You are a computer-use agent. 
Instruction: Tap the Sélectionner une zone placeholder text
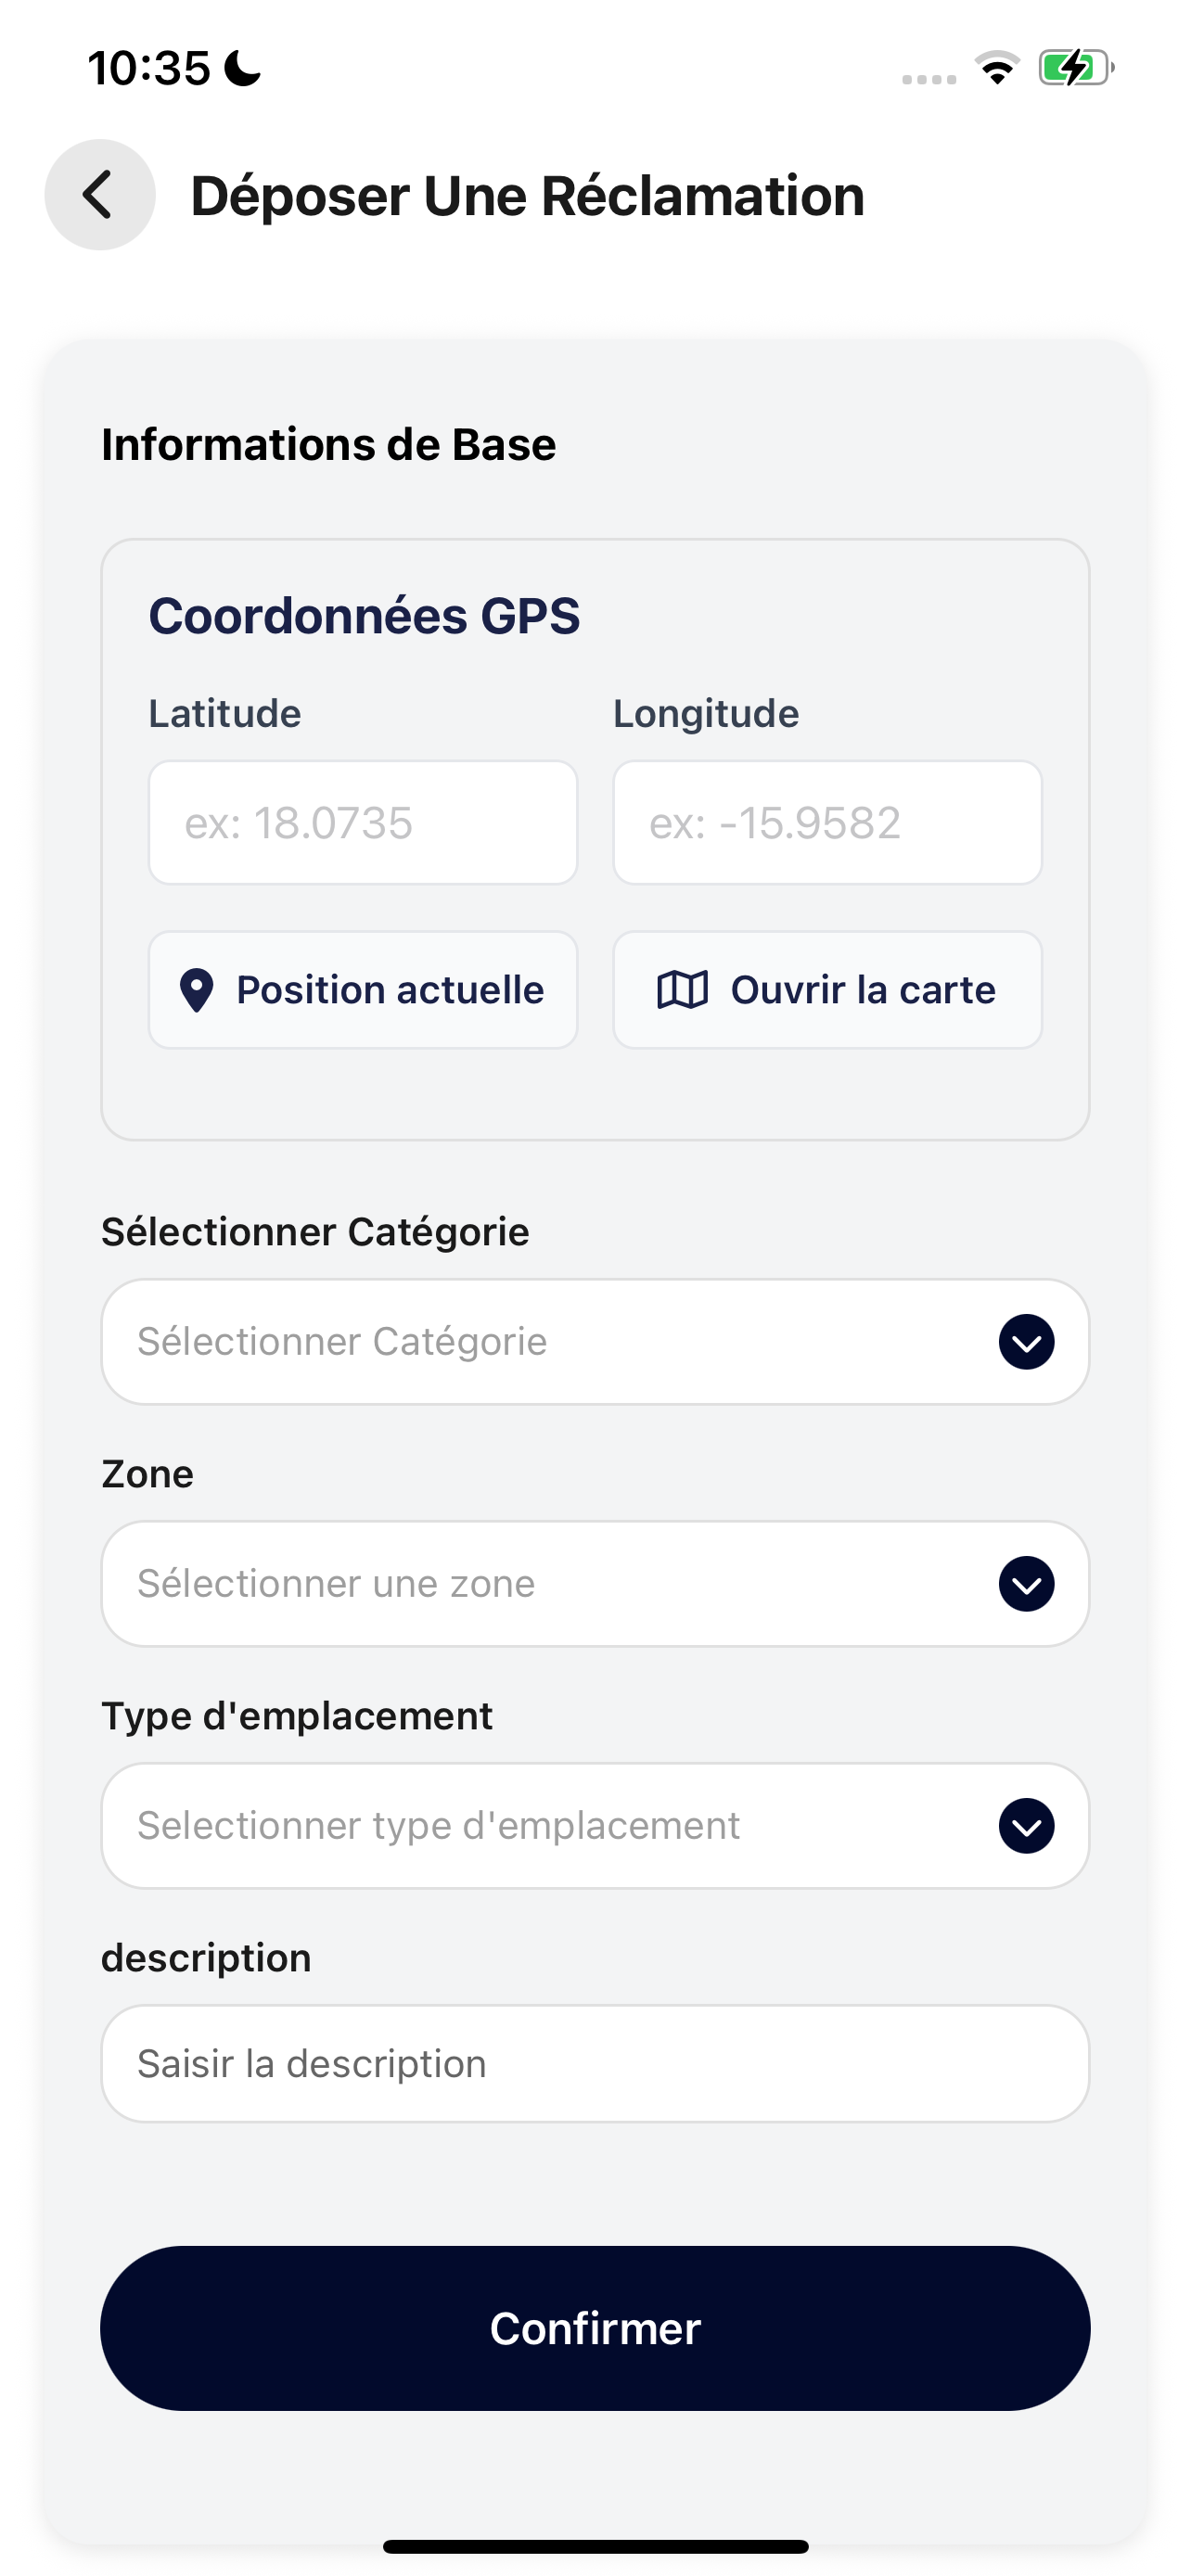(x=336, y=1584)
